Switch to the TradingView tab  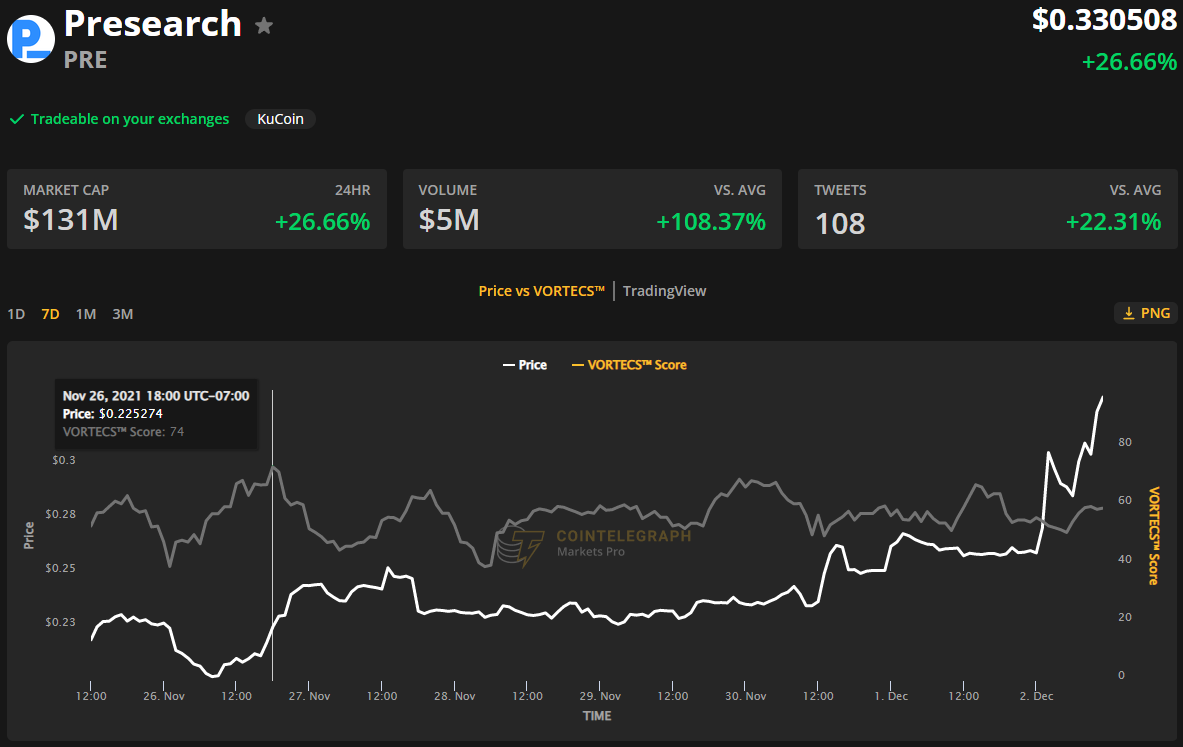664,291
